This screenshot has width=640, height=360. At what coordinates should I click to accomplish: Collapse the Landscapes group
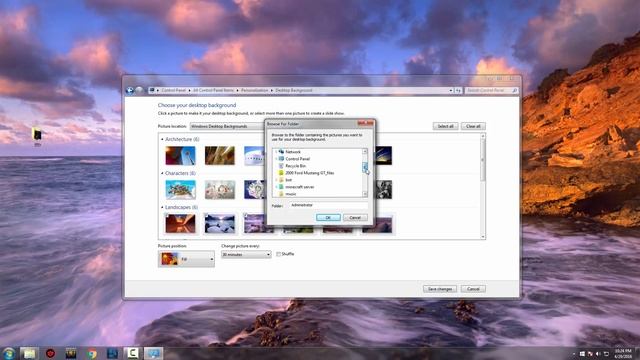[162, 207]
